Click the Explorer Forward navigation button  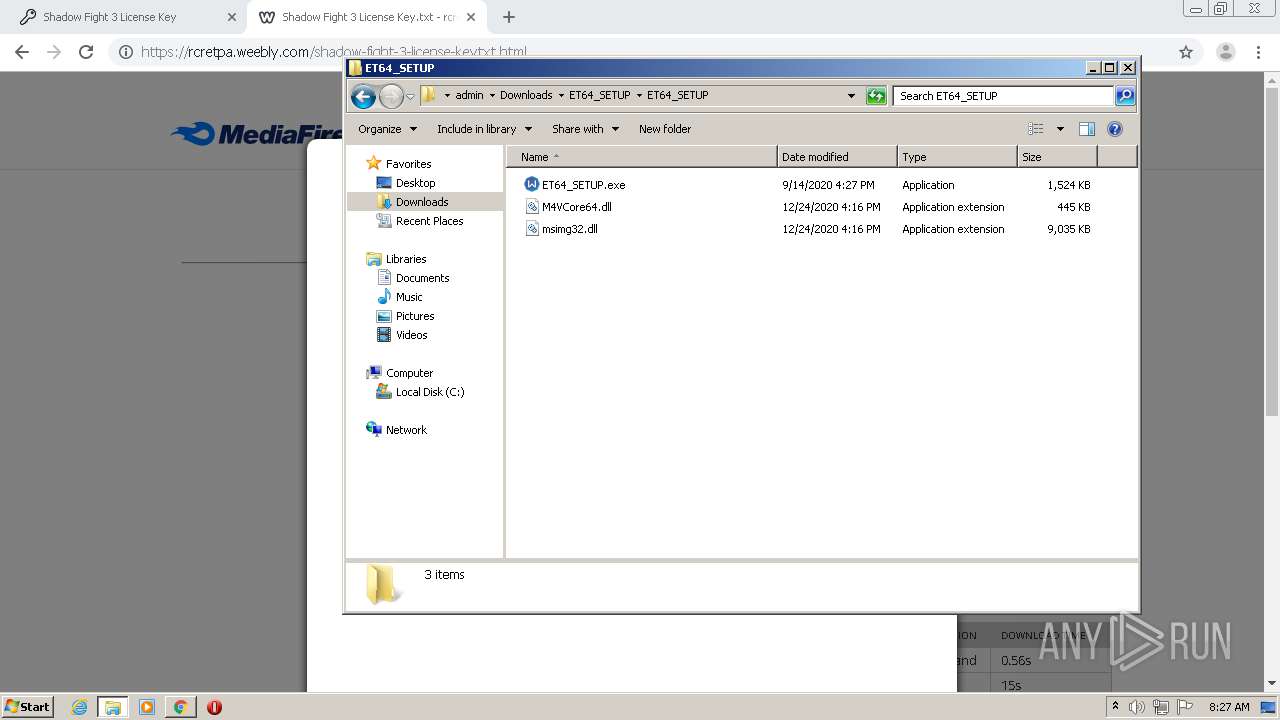pyautogui.click(x=391, y=96)
